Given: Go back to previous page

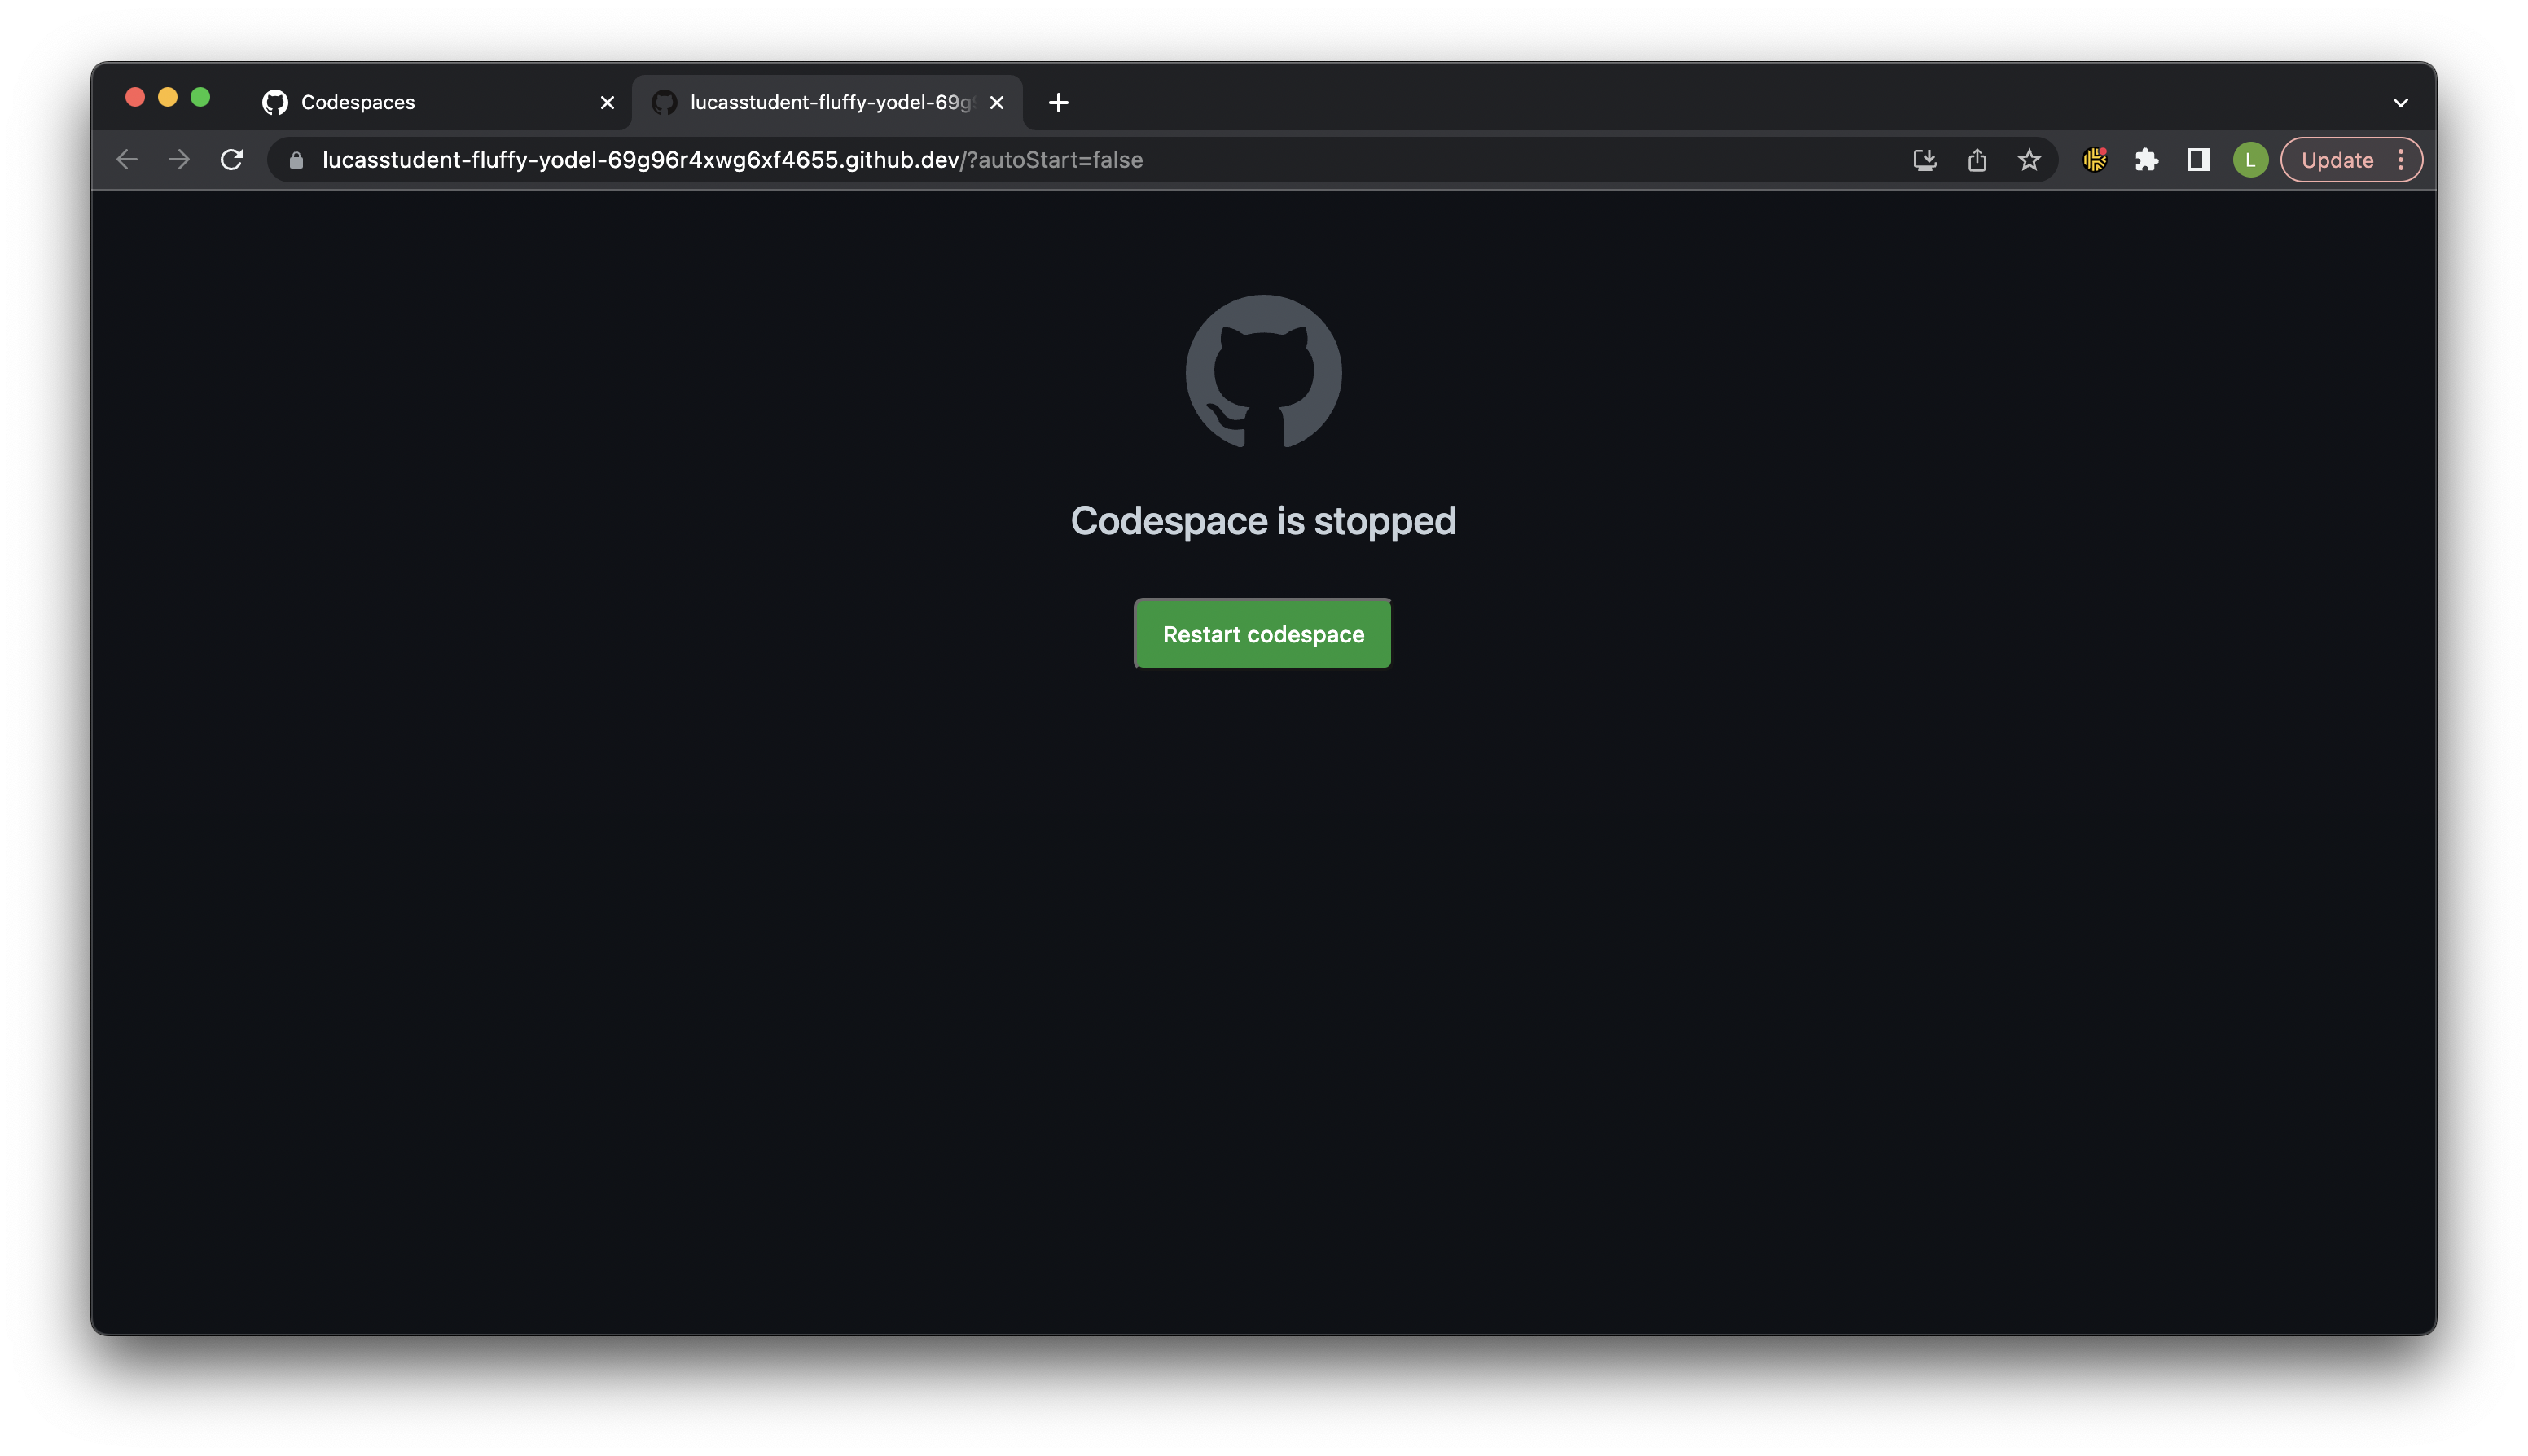Looking at the screenshot, I should click(127, 160).
